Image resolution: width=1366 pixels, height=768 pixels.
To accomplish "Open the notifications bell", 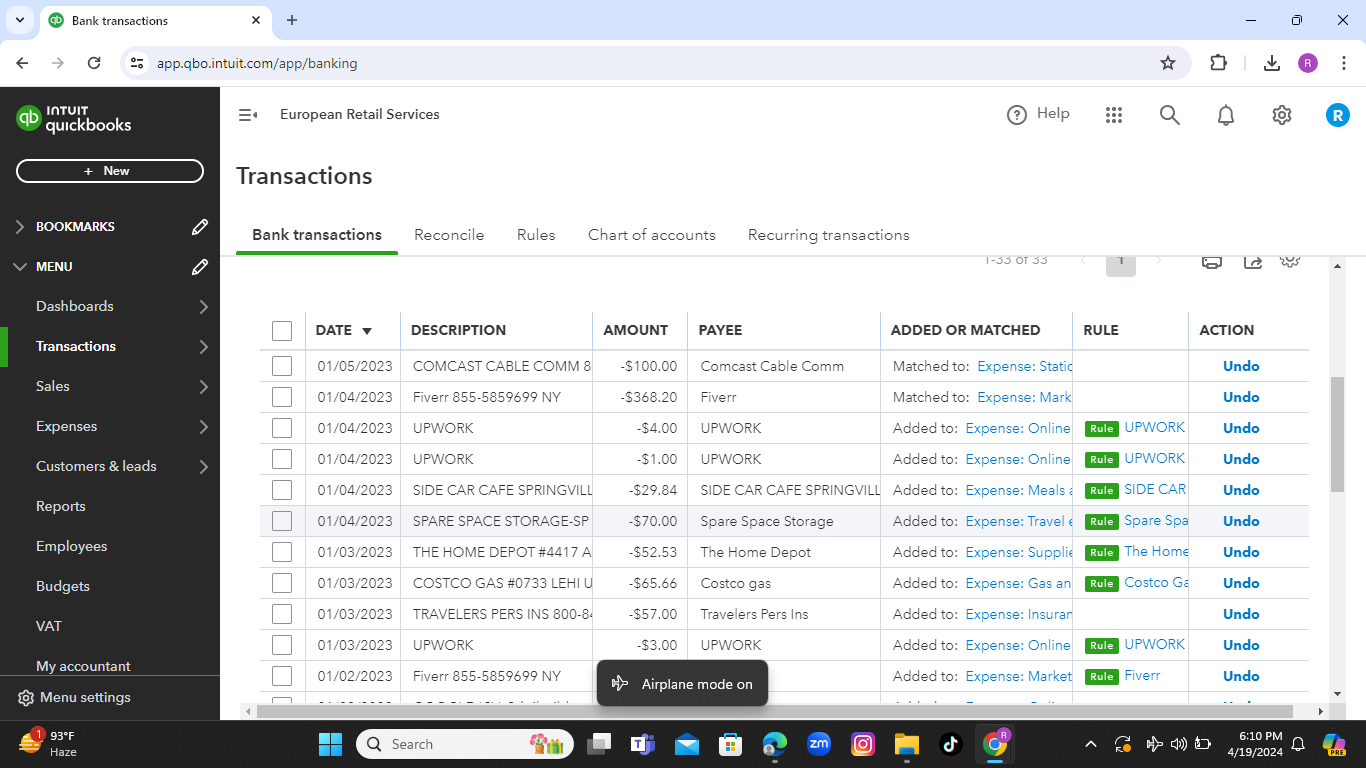I will pos(1226,115).
